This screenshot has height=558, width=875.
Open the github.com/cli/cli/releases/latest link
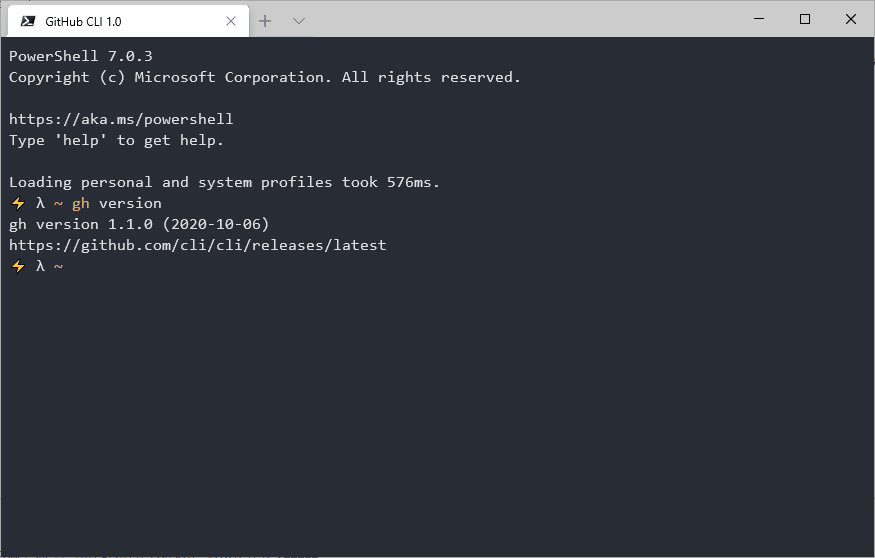[x=198, y=245]
